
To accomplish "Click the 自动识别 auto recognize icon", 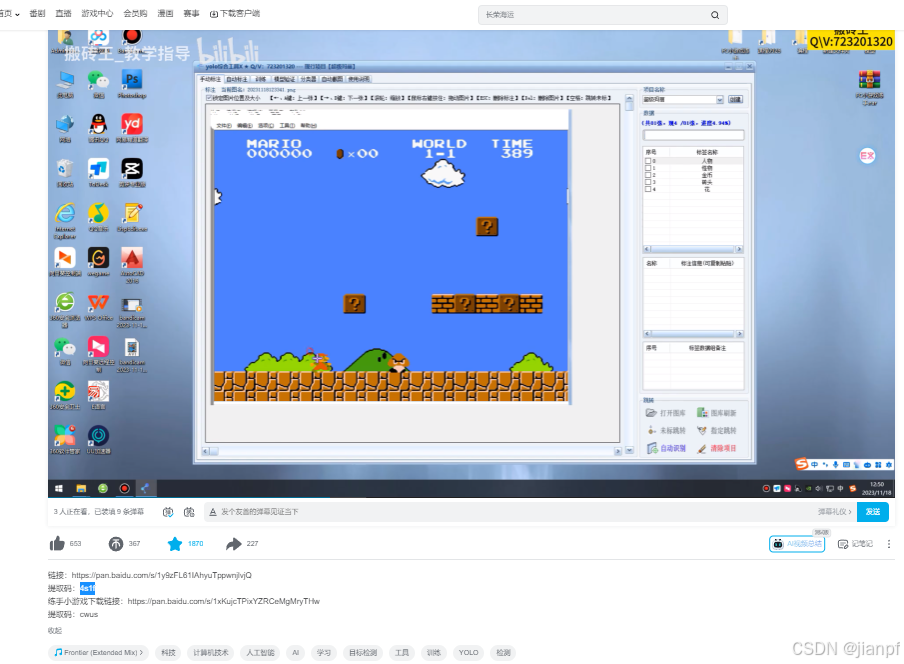I will [x=652, y=448].
